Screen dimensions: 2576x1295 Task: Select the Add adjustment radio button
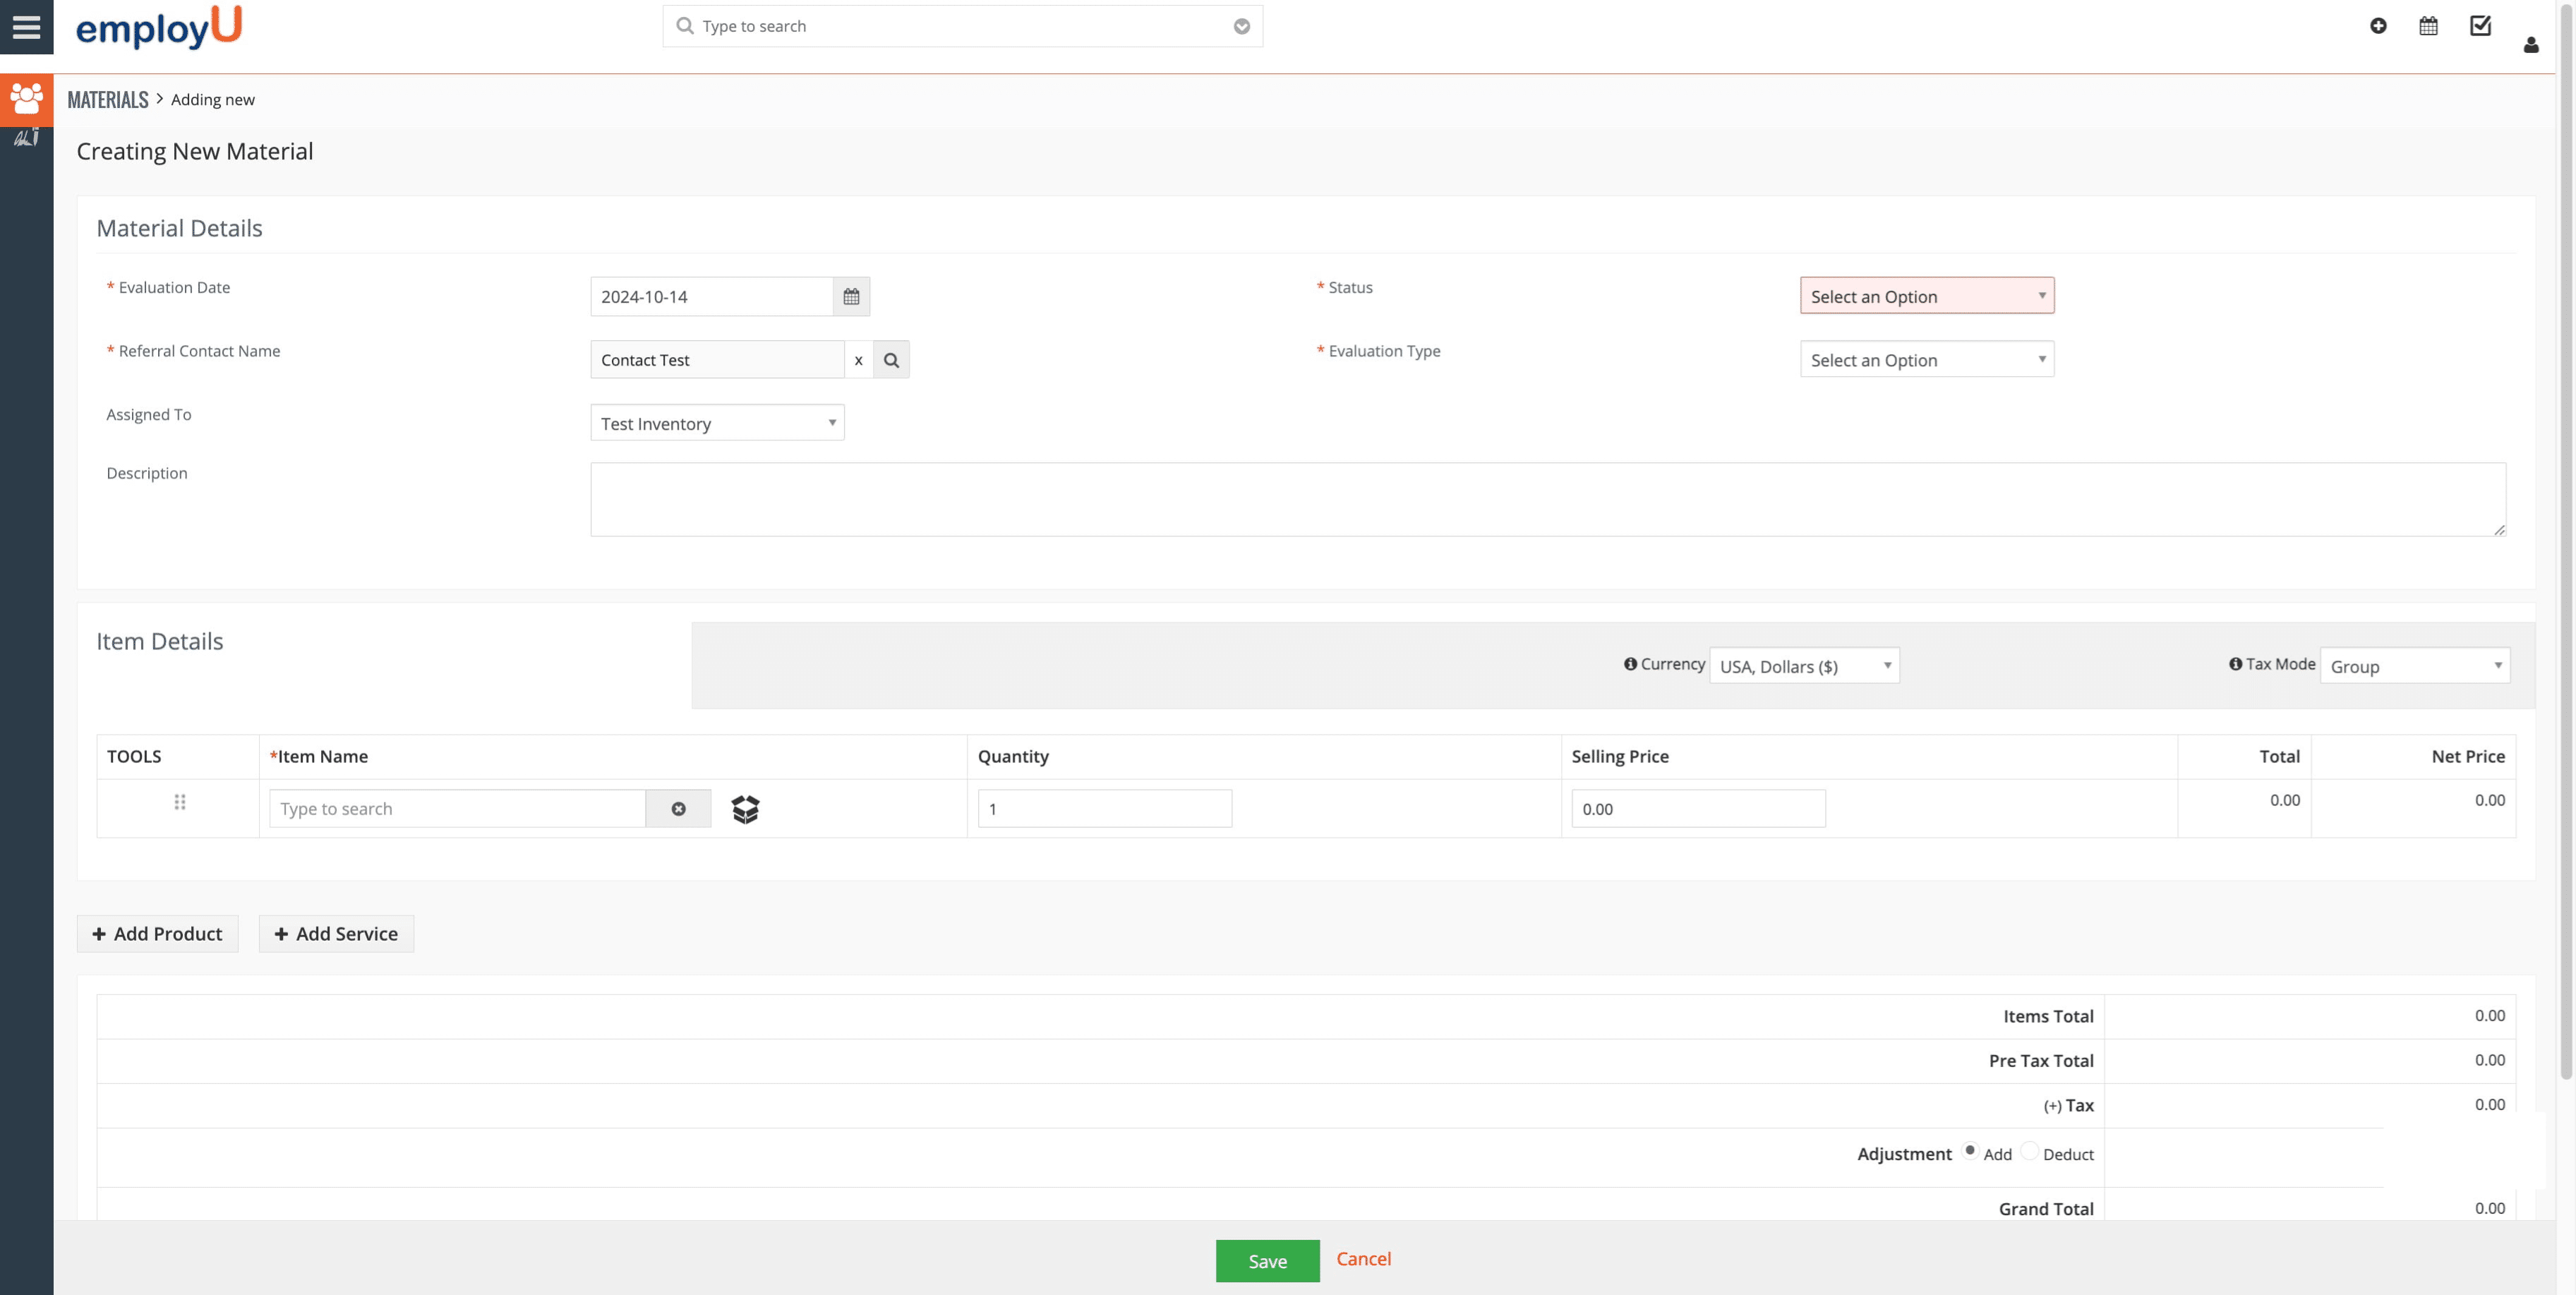(1969, 1151)
